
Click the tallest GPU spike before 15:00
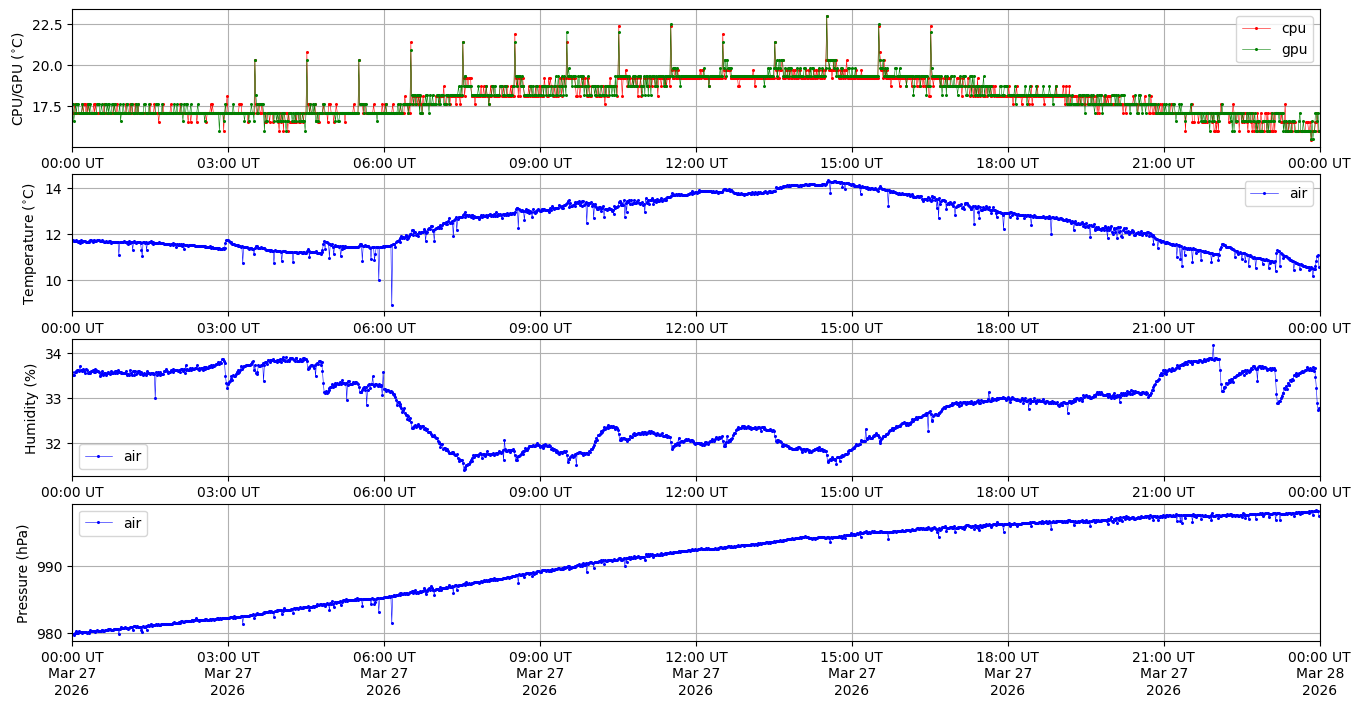(827, 16)
